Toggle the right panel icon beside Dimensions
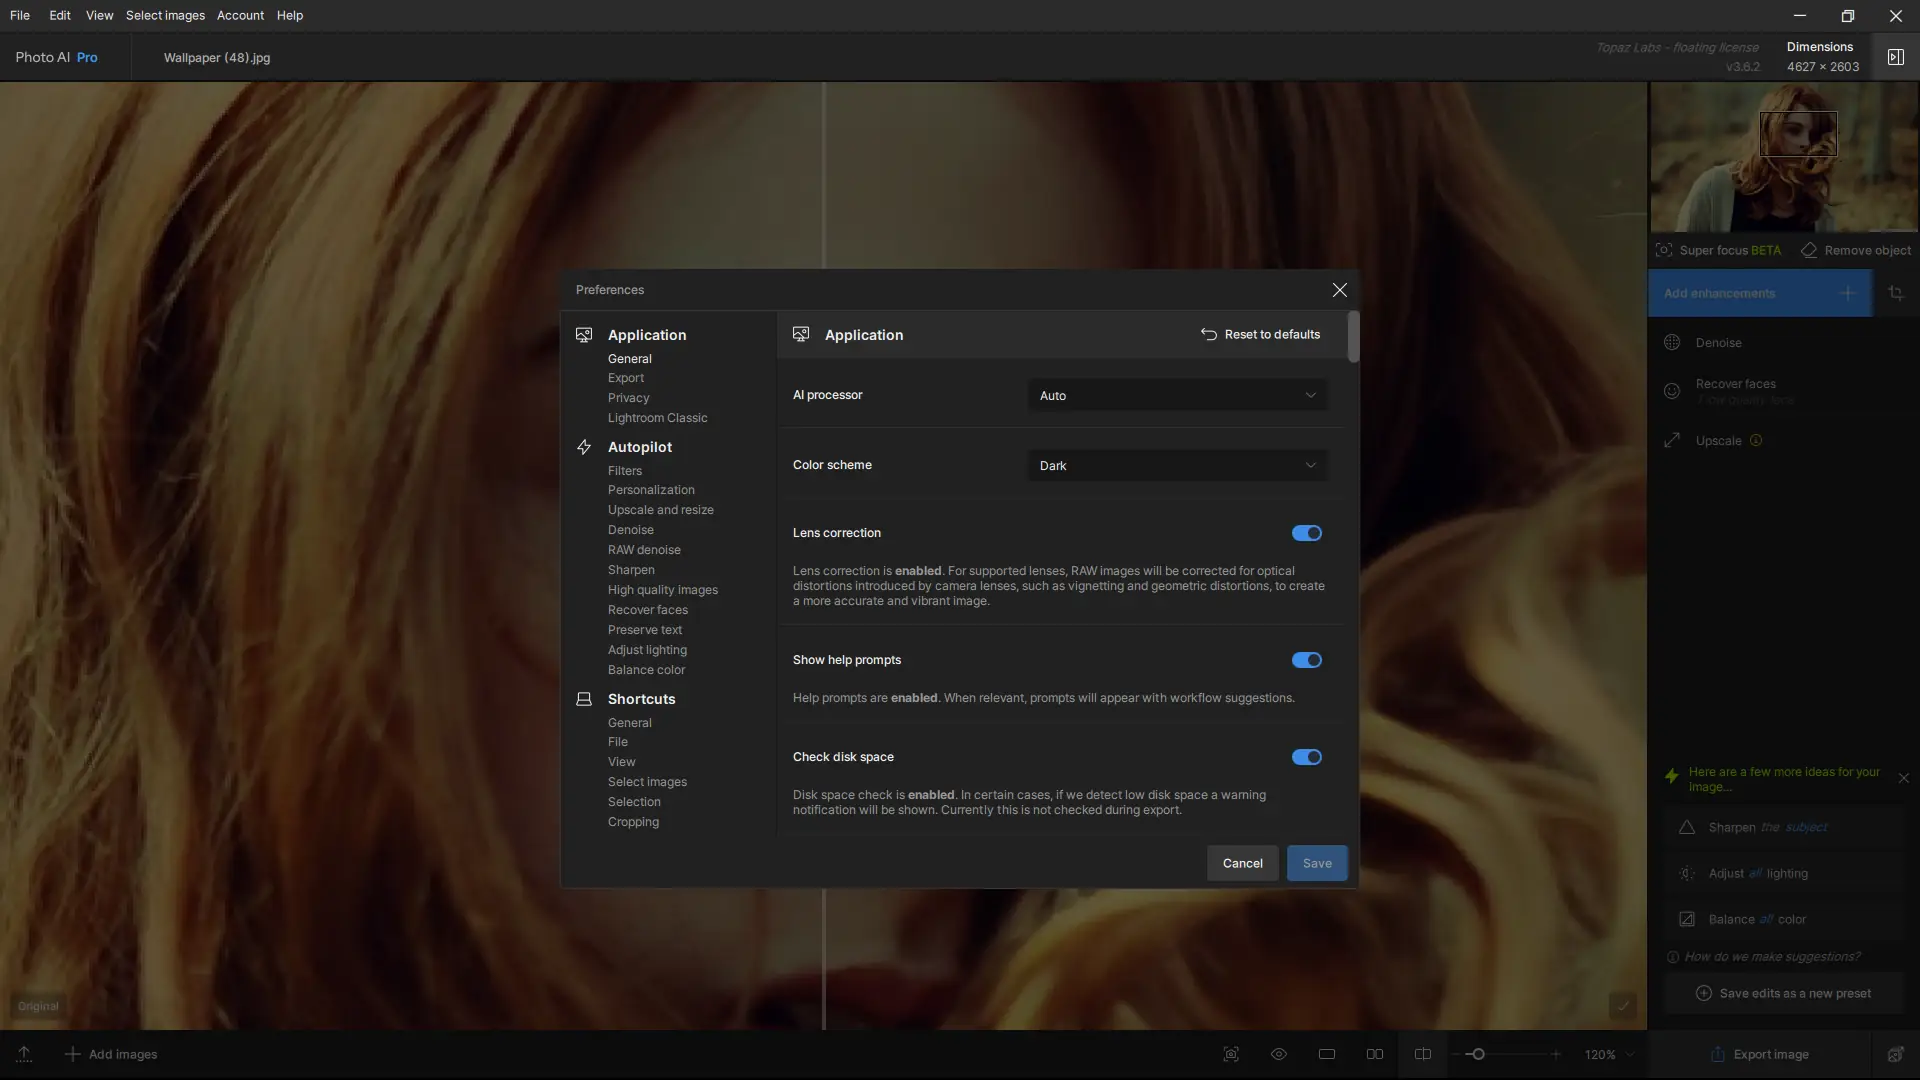 coord(1895,57)
